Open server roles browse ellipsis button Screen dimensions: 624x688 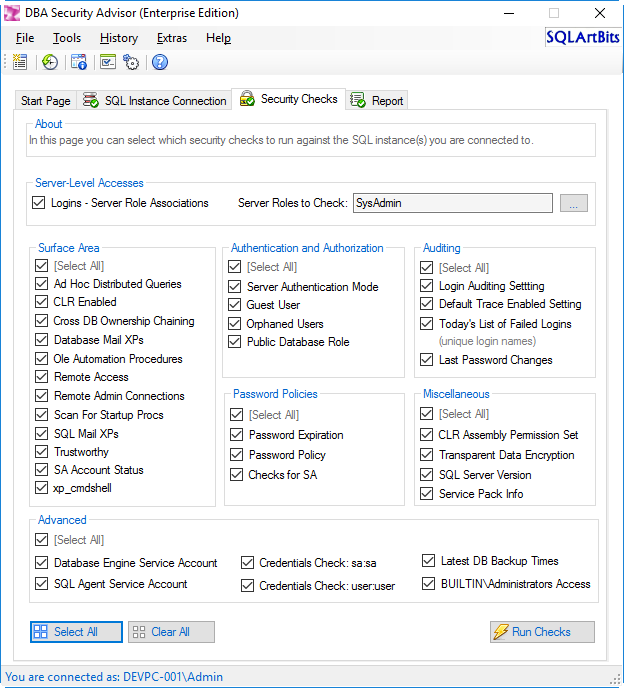click(x=574, y=203)
